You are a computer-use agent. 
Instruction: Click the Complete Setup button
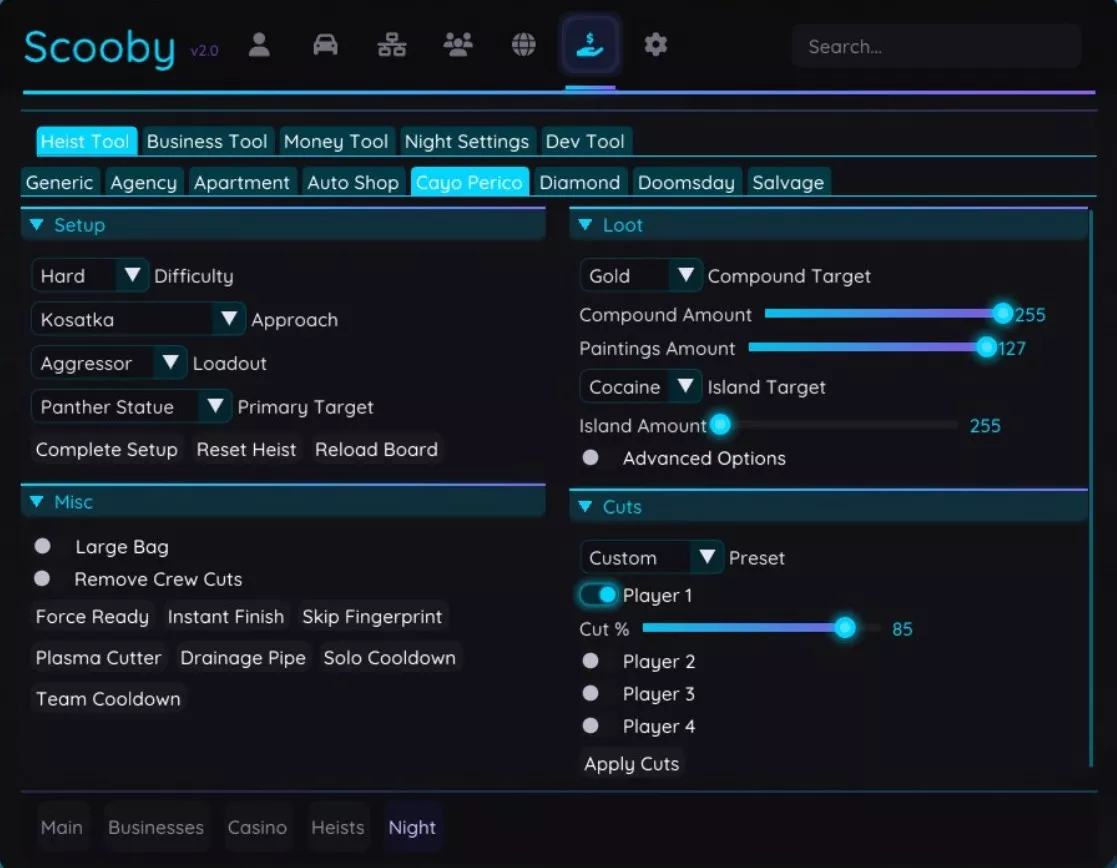pyautogui.click(x=106, y=449)
